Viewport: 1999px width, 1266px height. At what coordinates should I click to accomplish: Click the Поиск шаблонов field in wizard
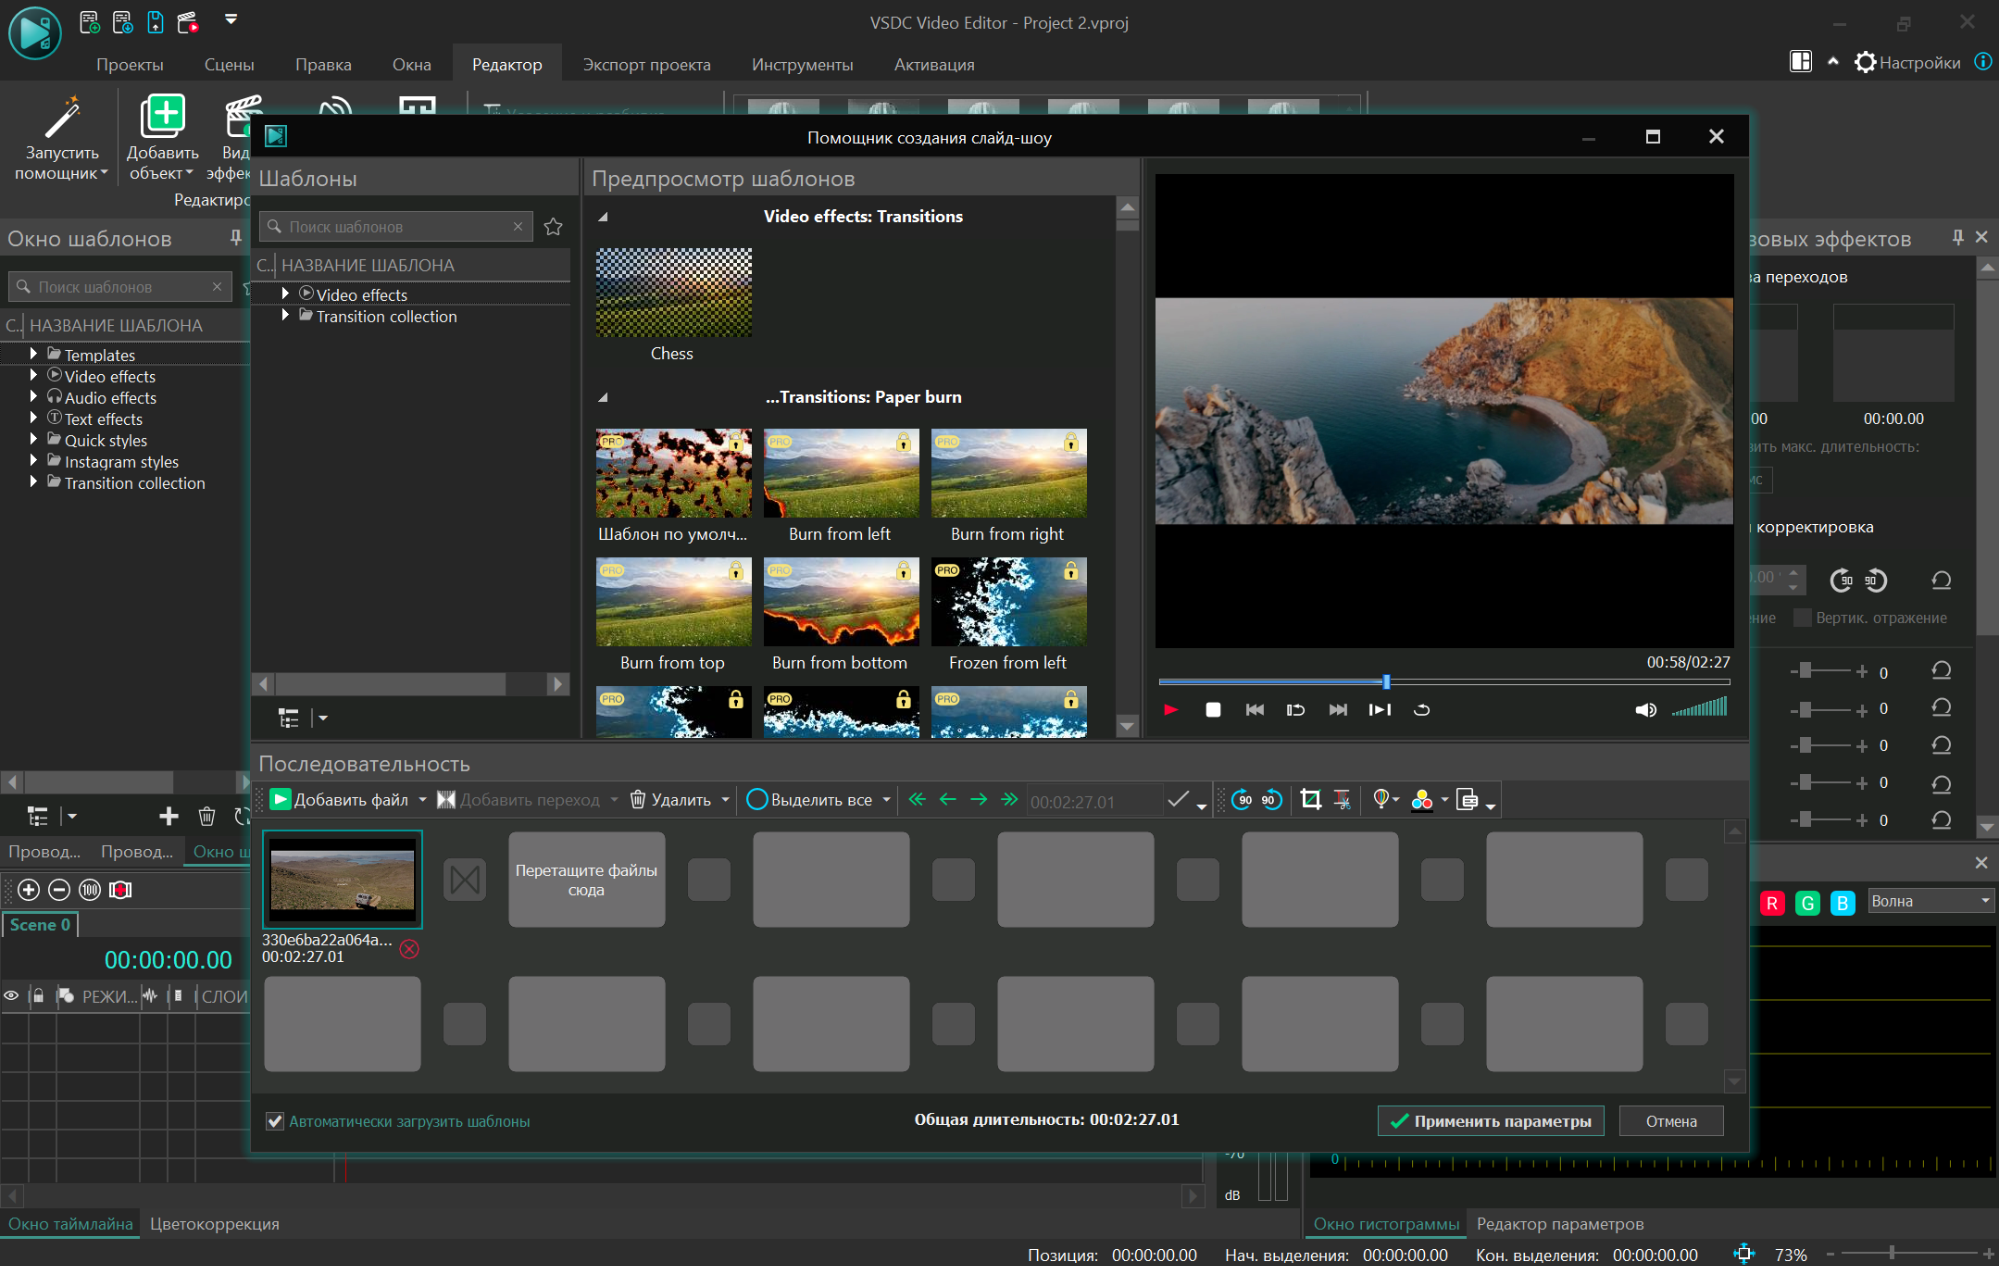click(x=396, y=227)
